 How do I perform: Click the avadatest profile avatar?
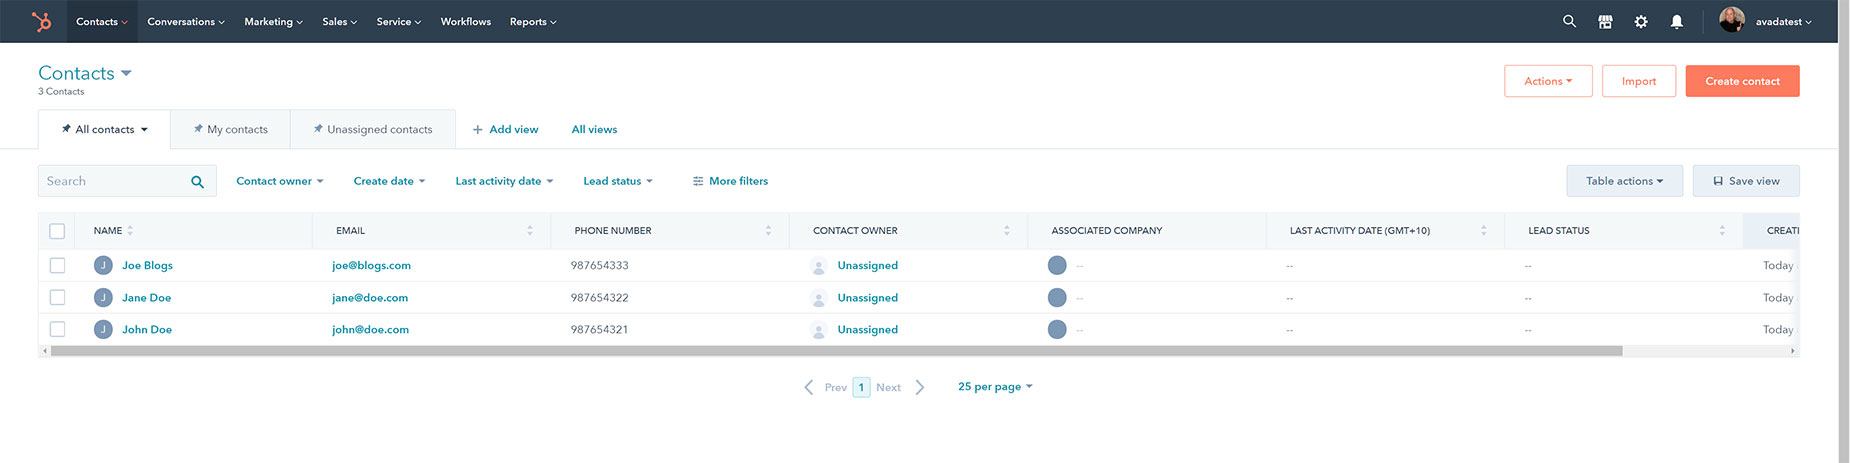pyautogui.click(x=1732, y=20)
